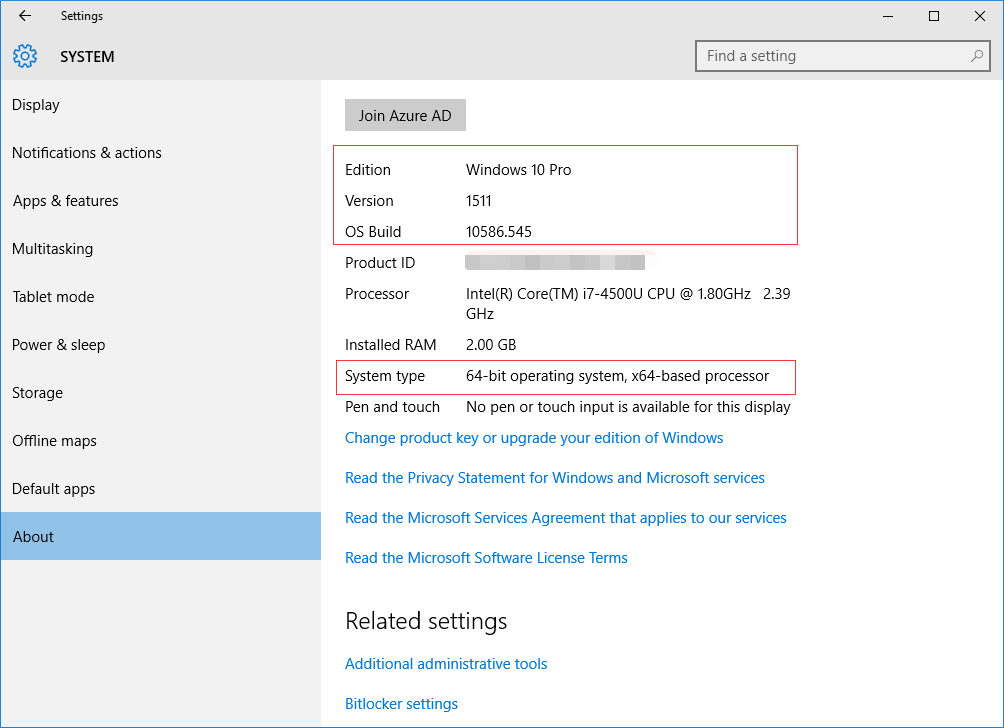Read the Privacy Statement link

(x=555, y=478)
